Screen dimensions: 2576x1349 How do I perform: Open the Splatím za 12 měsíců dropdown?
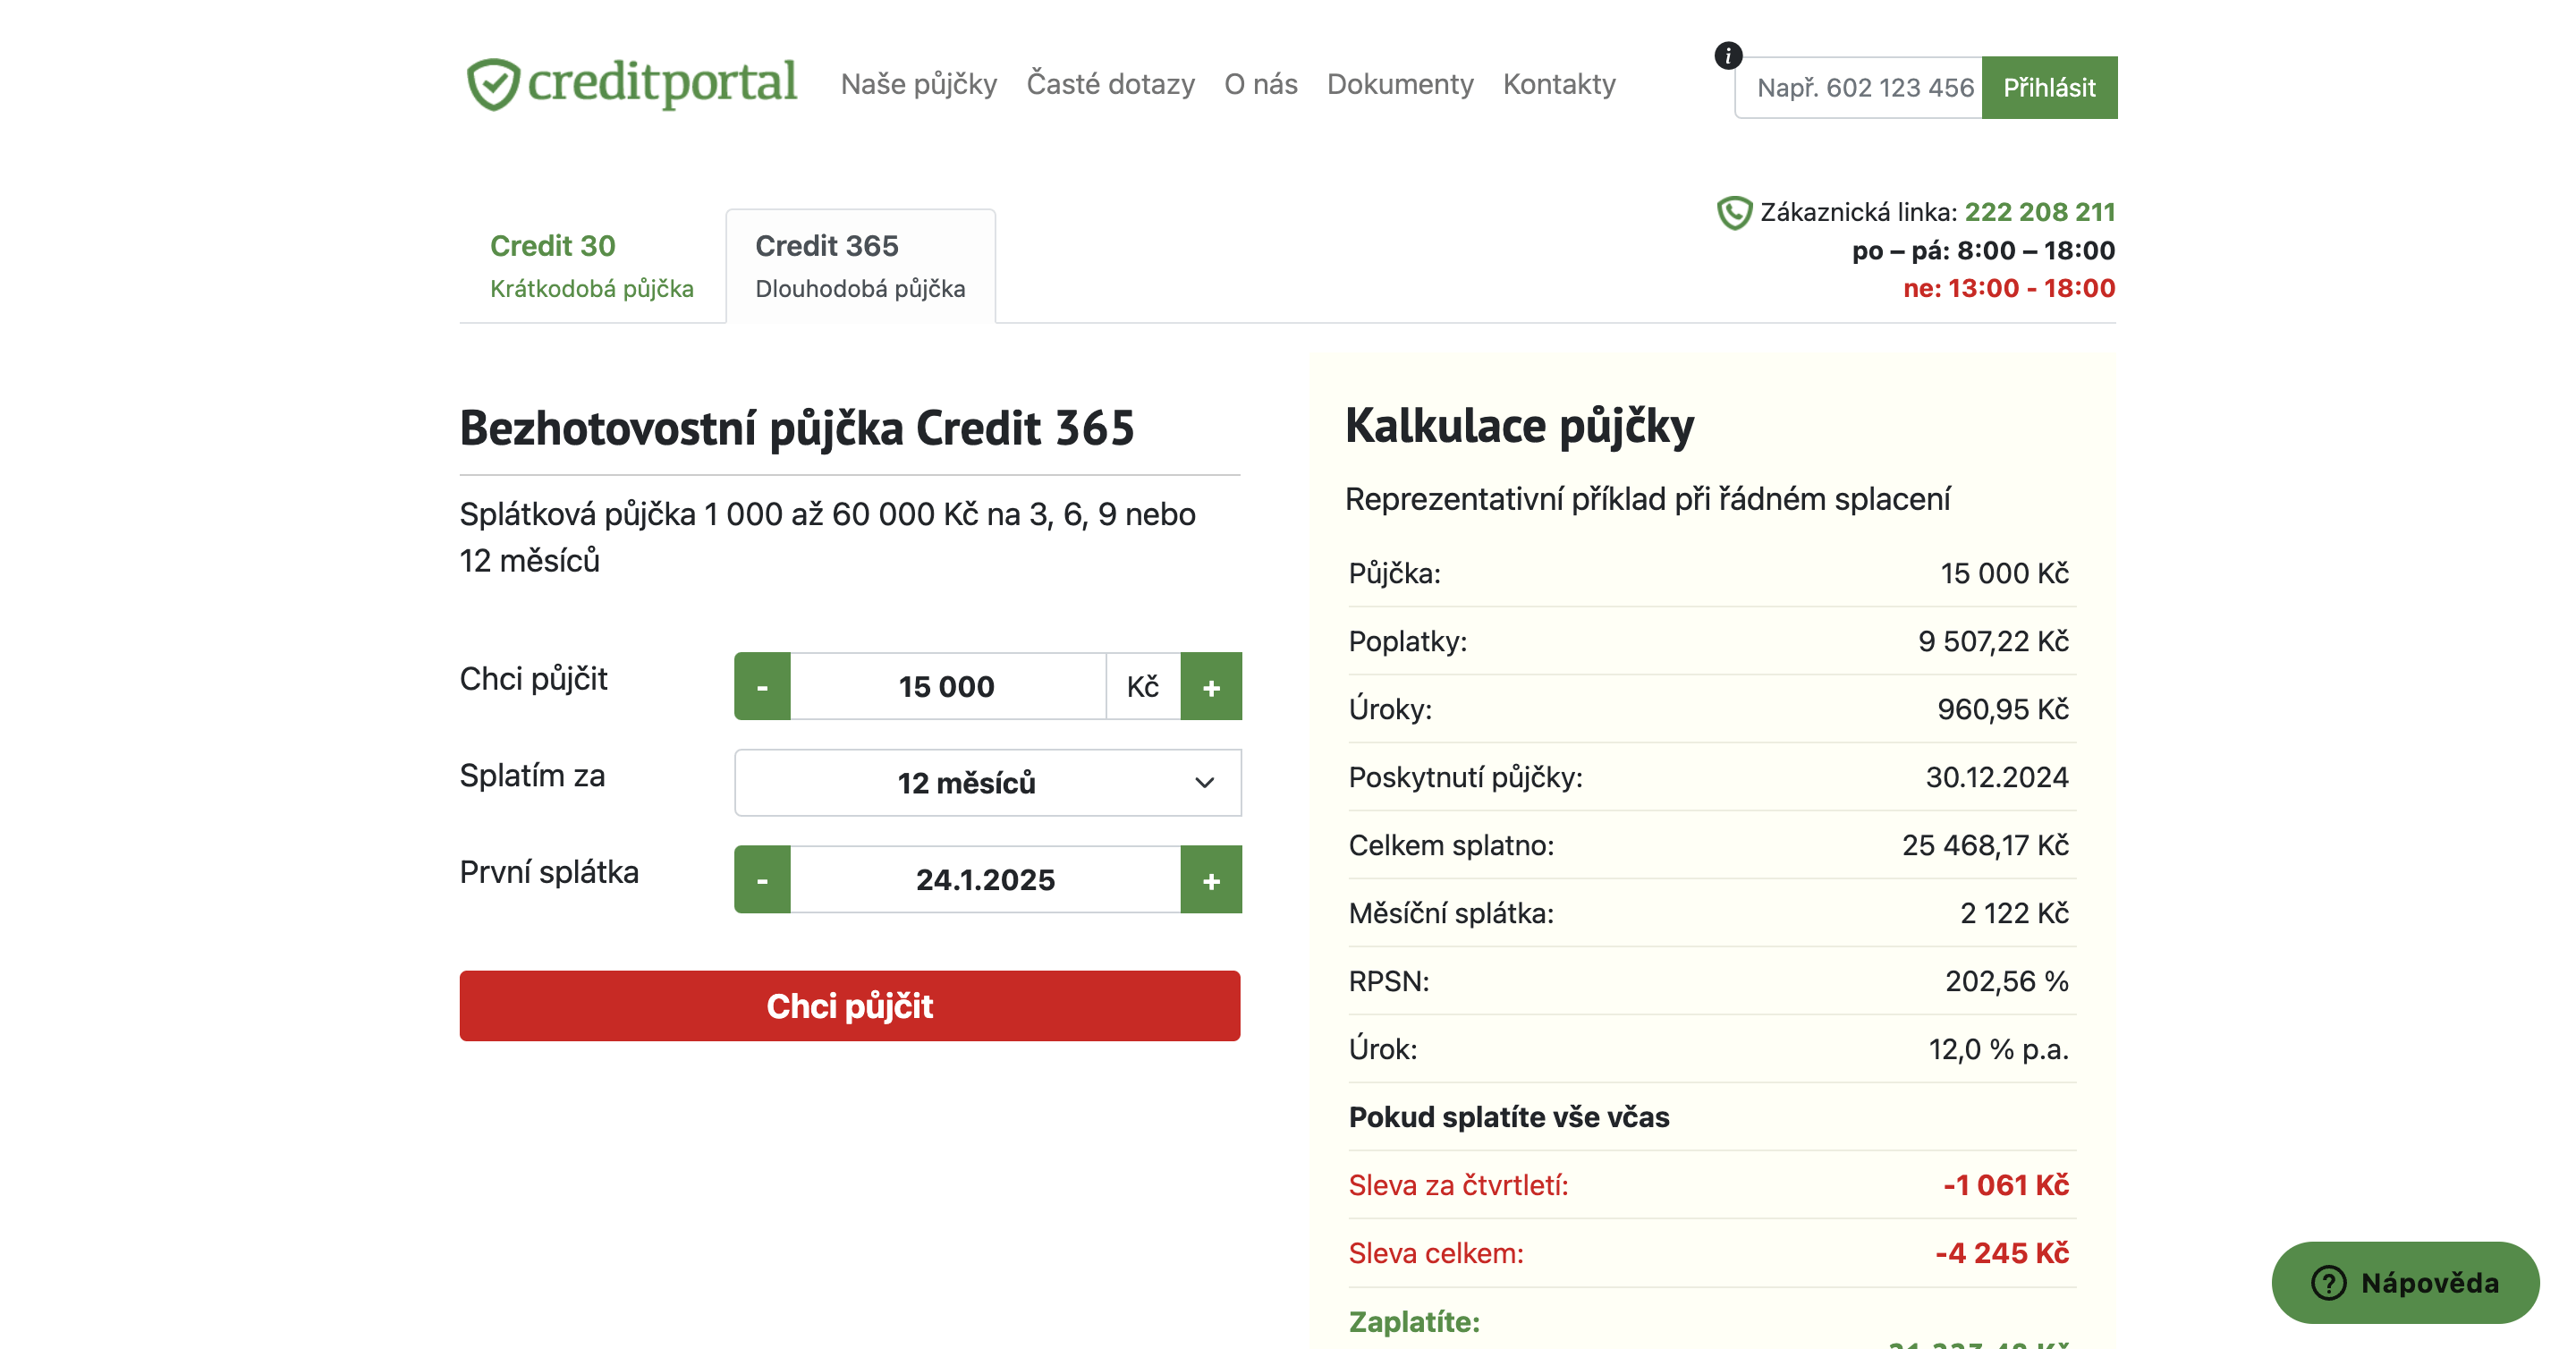[987, 782]
